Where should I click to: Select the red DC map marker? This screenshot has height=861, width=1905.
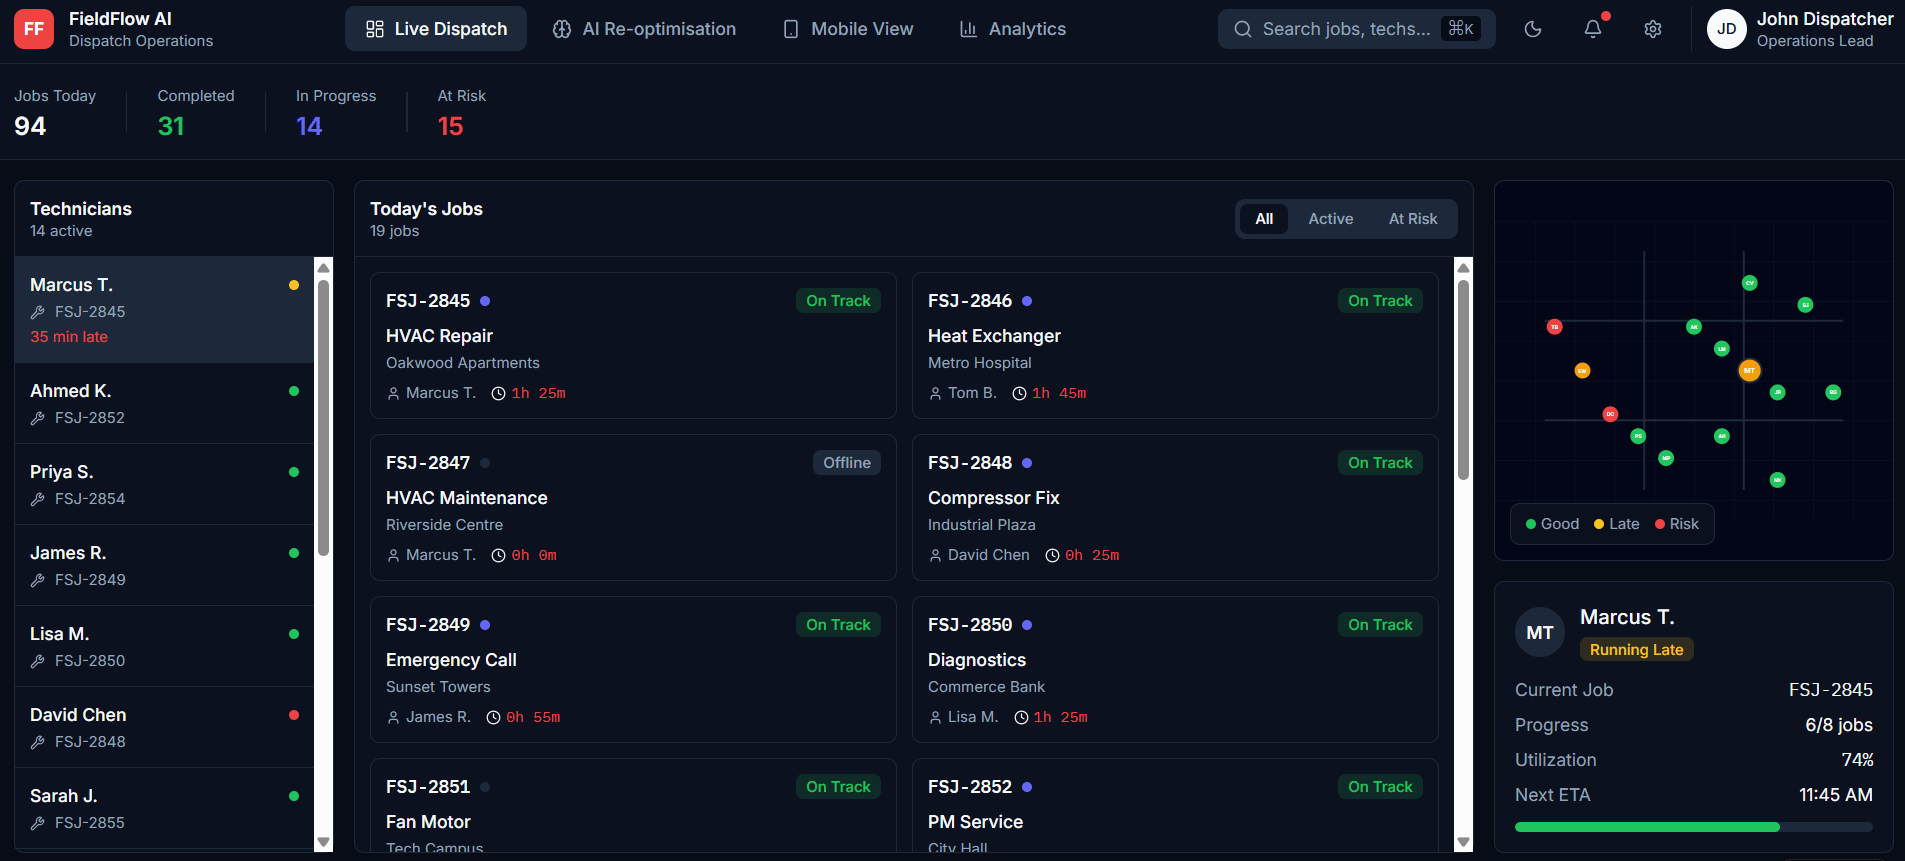1610,414
